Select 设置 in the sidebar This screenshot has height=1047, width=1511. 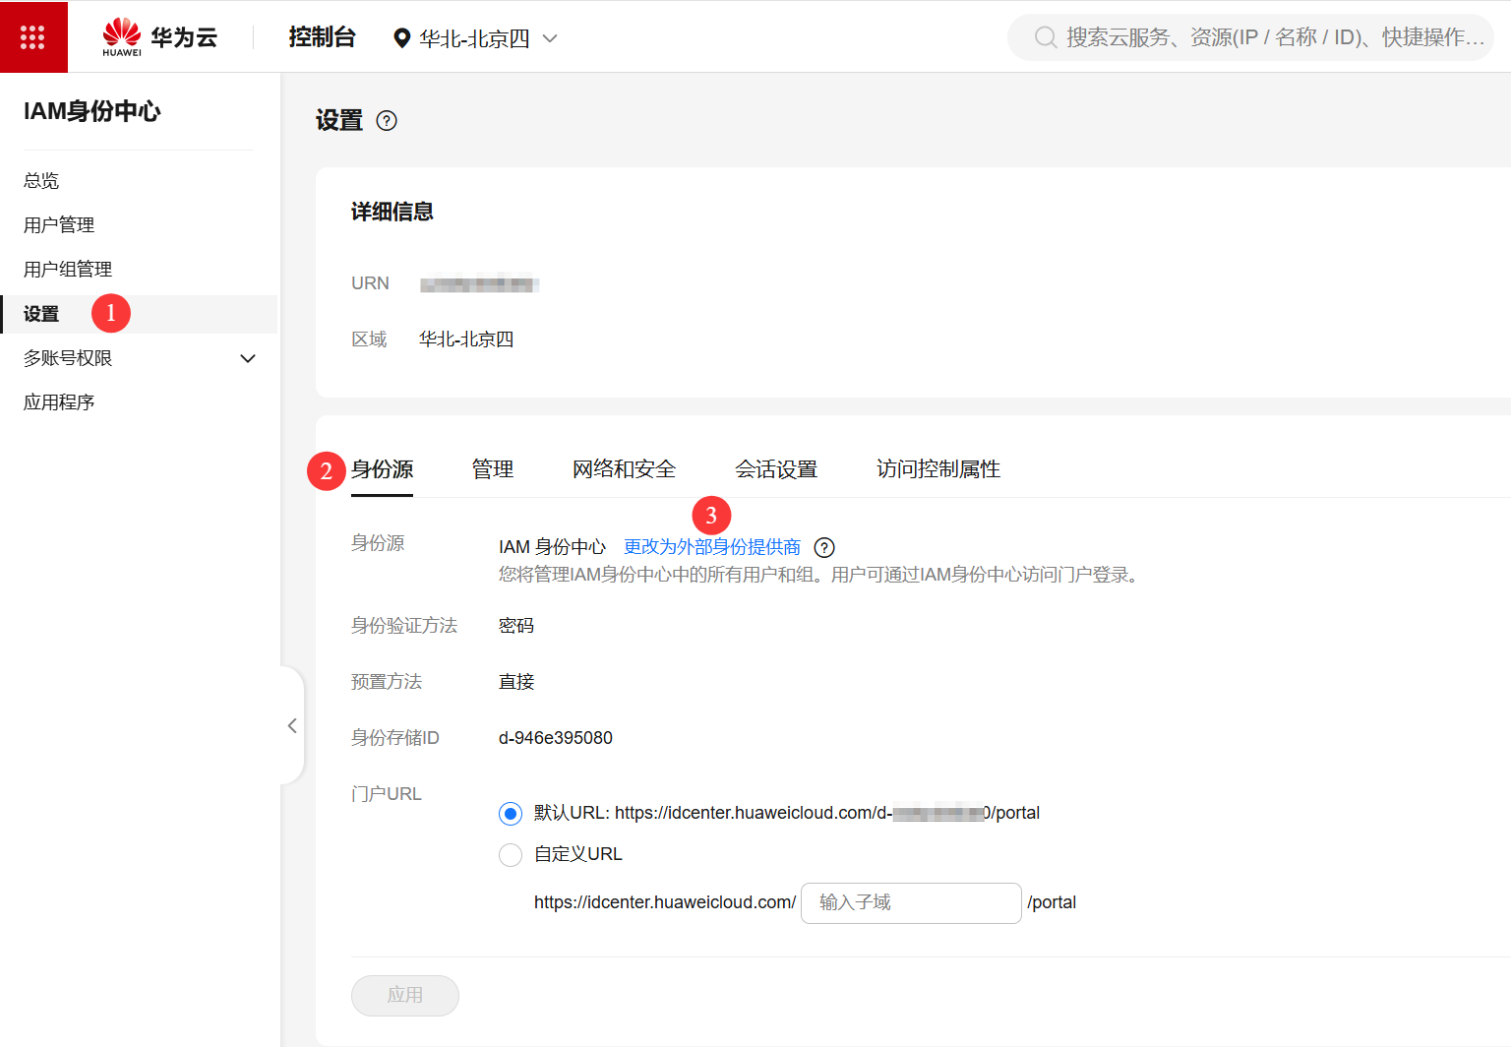point(138,314)
